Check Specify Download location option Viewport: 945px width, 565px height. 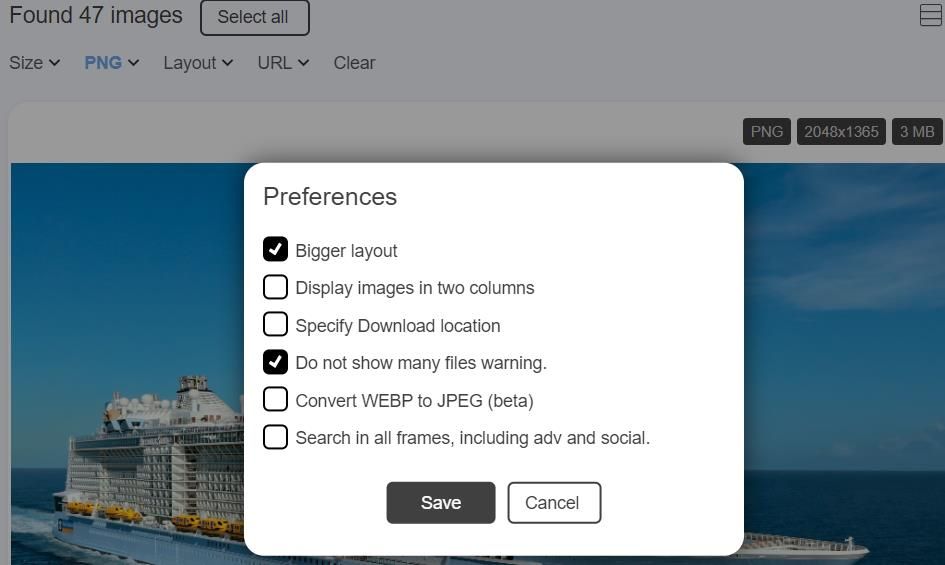tap(275, 324)
